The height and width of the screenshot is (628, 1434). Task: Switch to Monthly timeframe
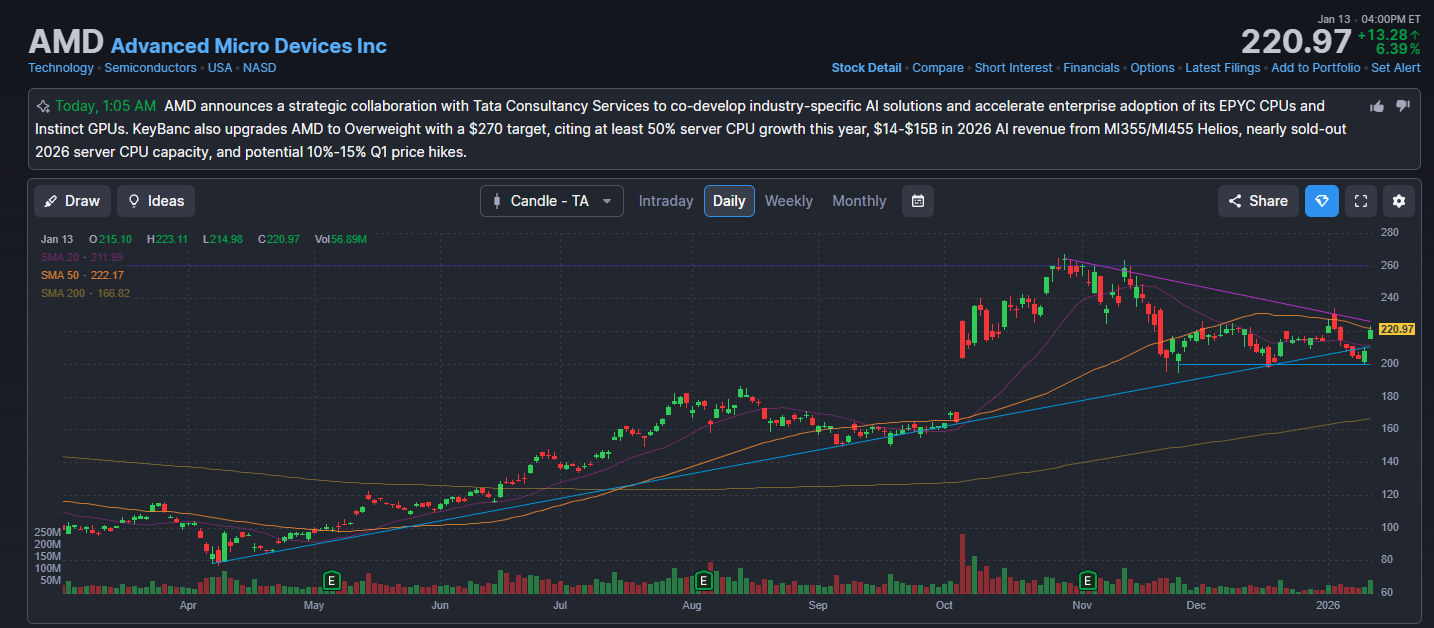pyautogui.click(x=859, y=201)
